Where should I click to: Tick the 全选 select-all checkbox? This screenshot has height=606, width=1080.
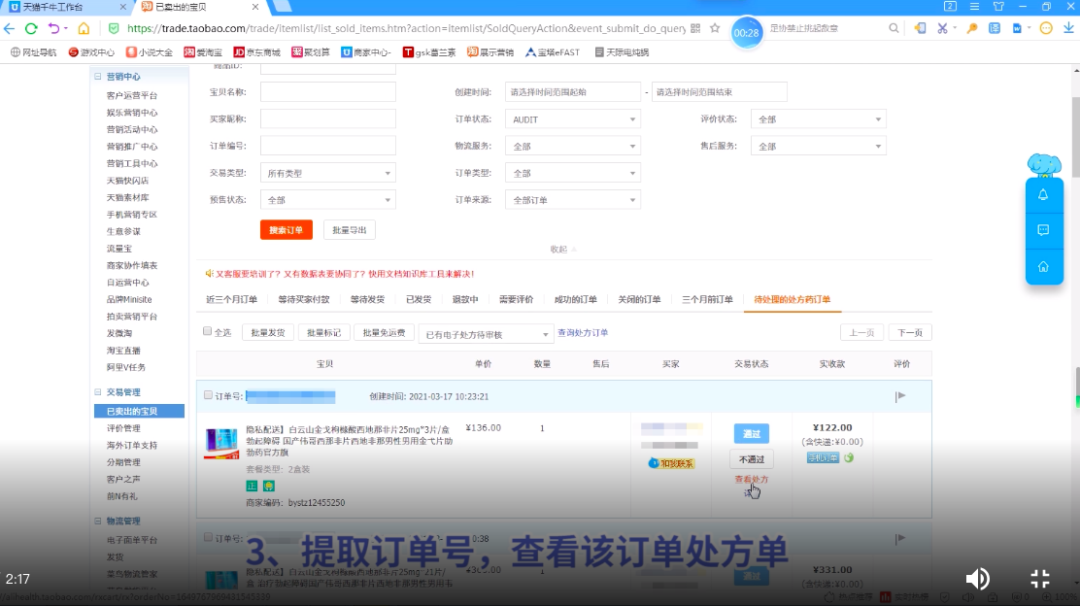(207, 331)
